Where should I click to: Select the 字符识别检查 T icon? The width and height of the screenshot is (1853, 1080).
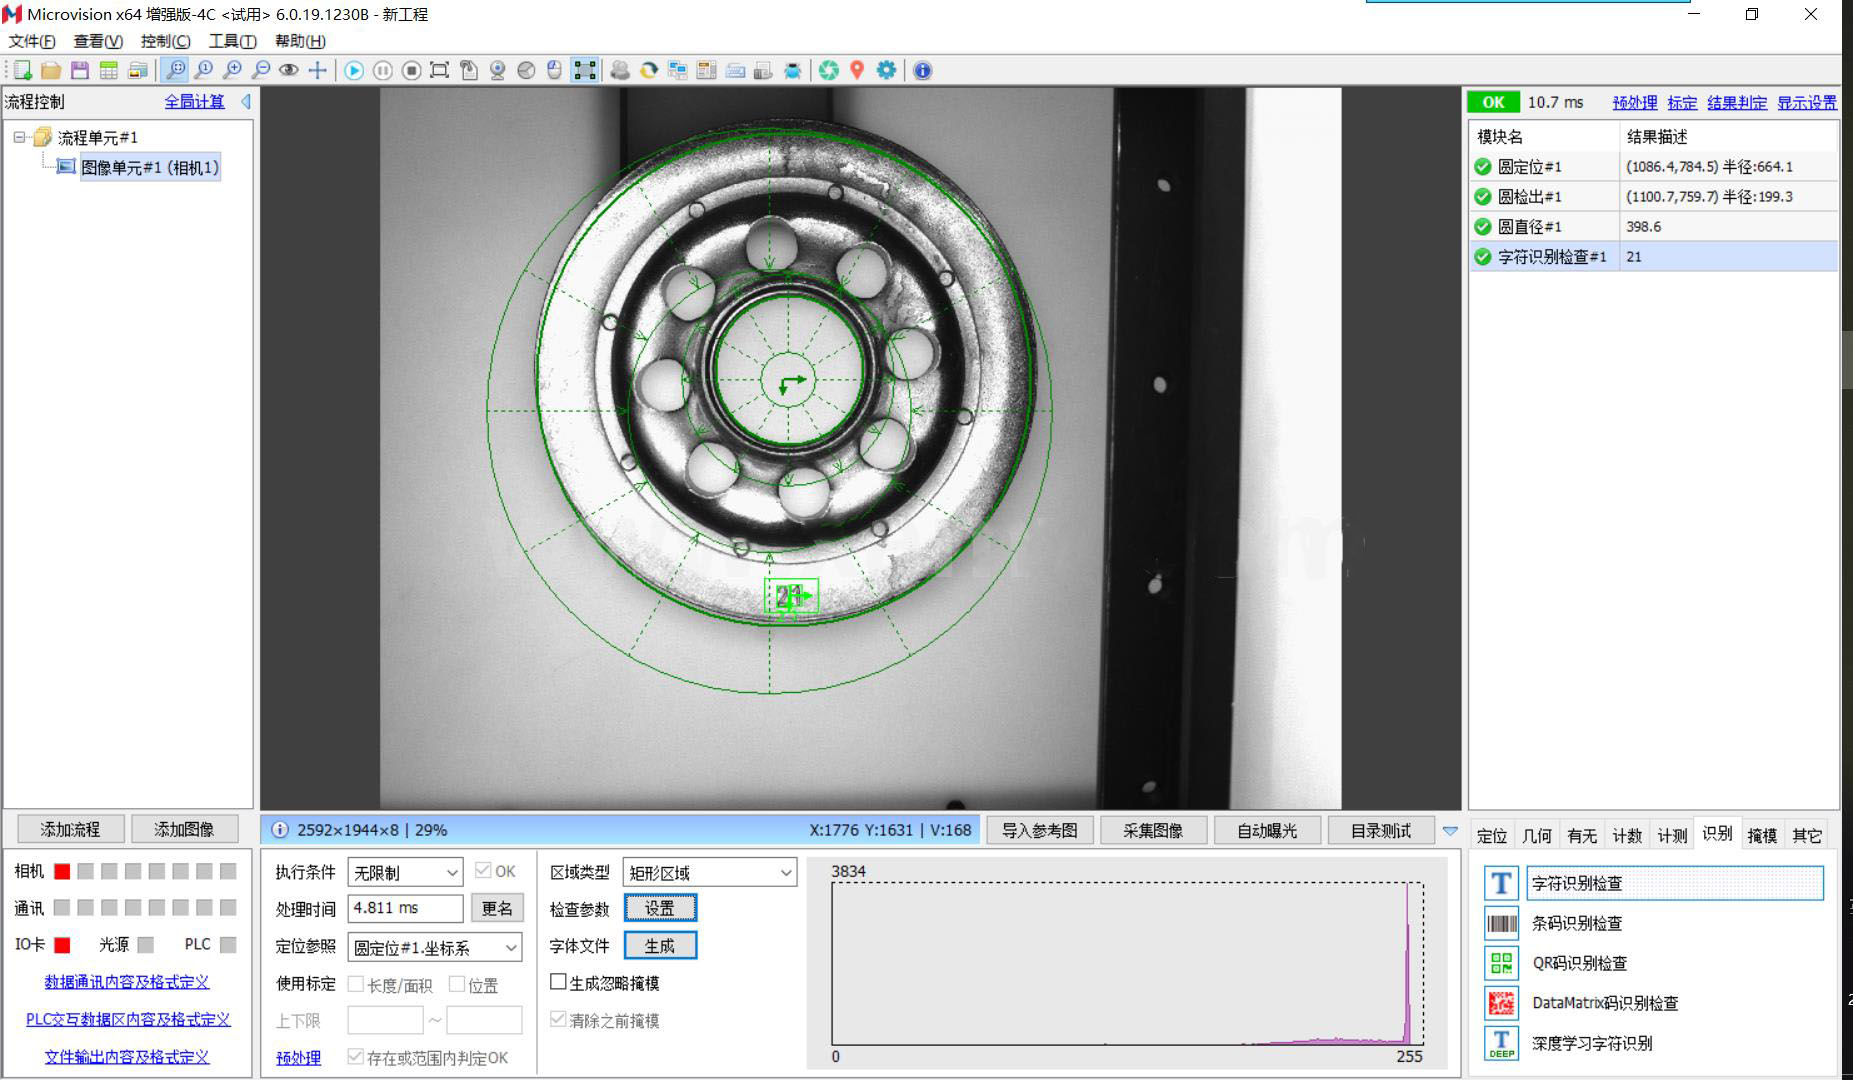(x=1501, y=883)
